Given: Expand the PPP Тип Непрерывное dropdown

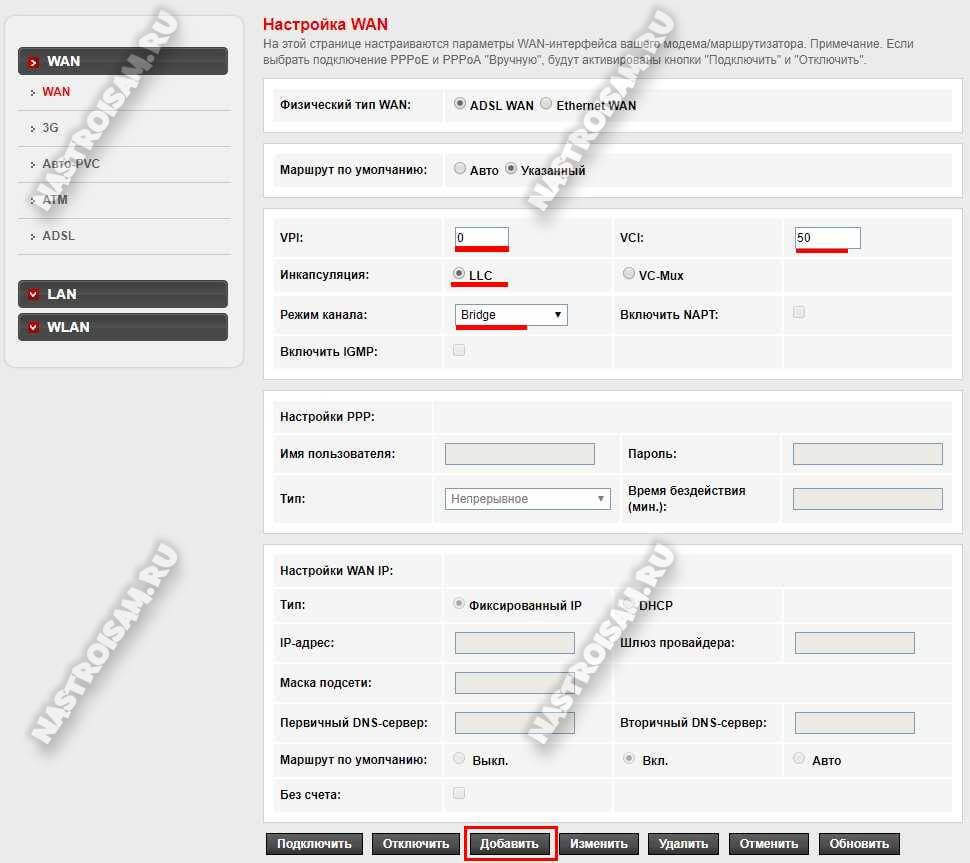Looking at the screenshot, I should (x=527, y=498).
